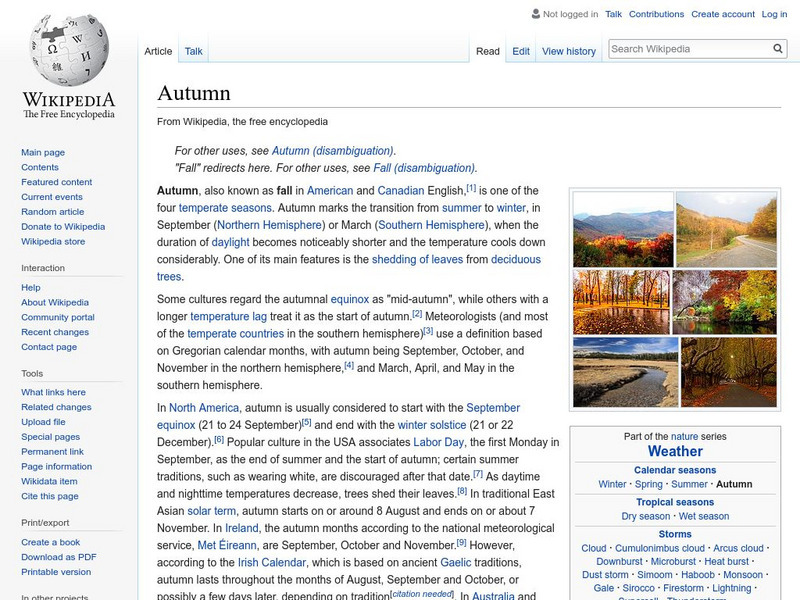Click What links here
Screen dimensions: 800x600
coord(53,392)
